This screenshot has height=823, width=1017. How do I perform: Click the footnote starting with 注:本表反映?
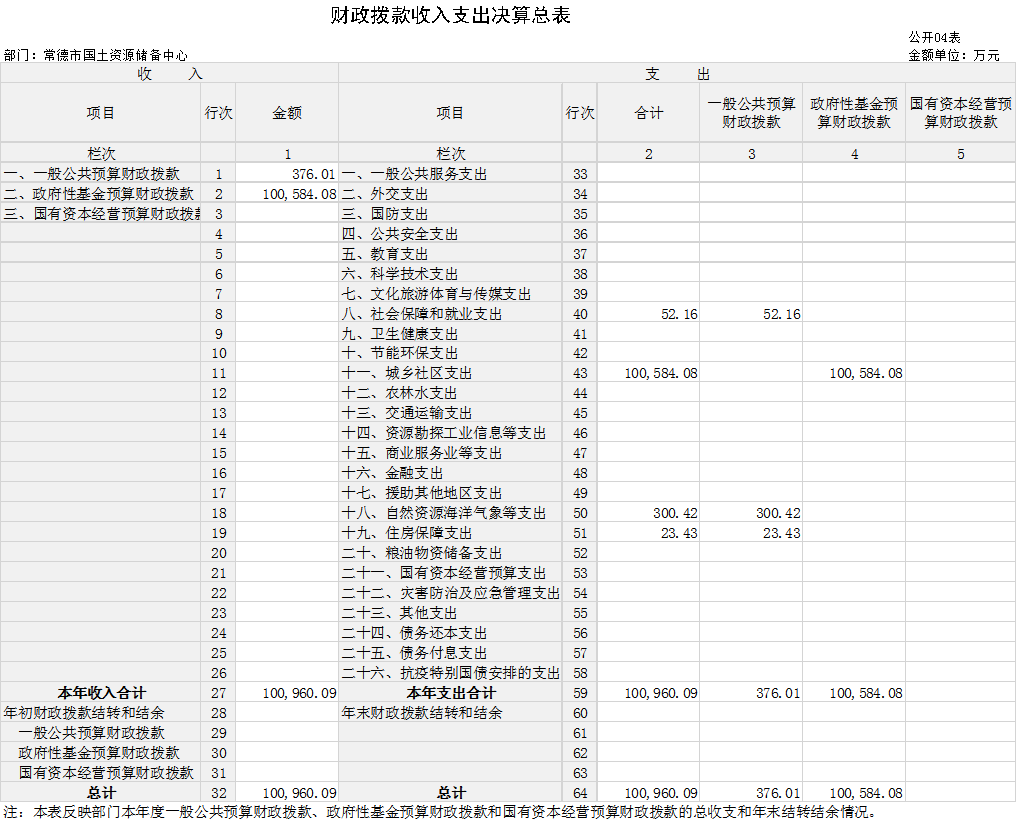pos(440,812)
